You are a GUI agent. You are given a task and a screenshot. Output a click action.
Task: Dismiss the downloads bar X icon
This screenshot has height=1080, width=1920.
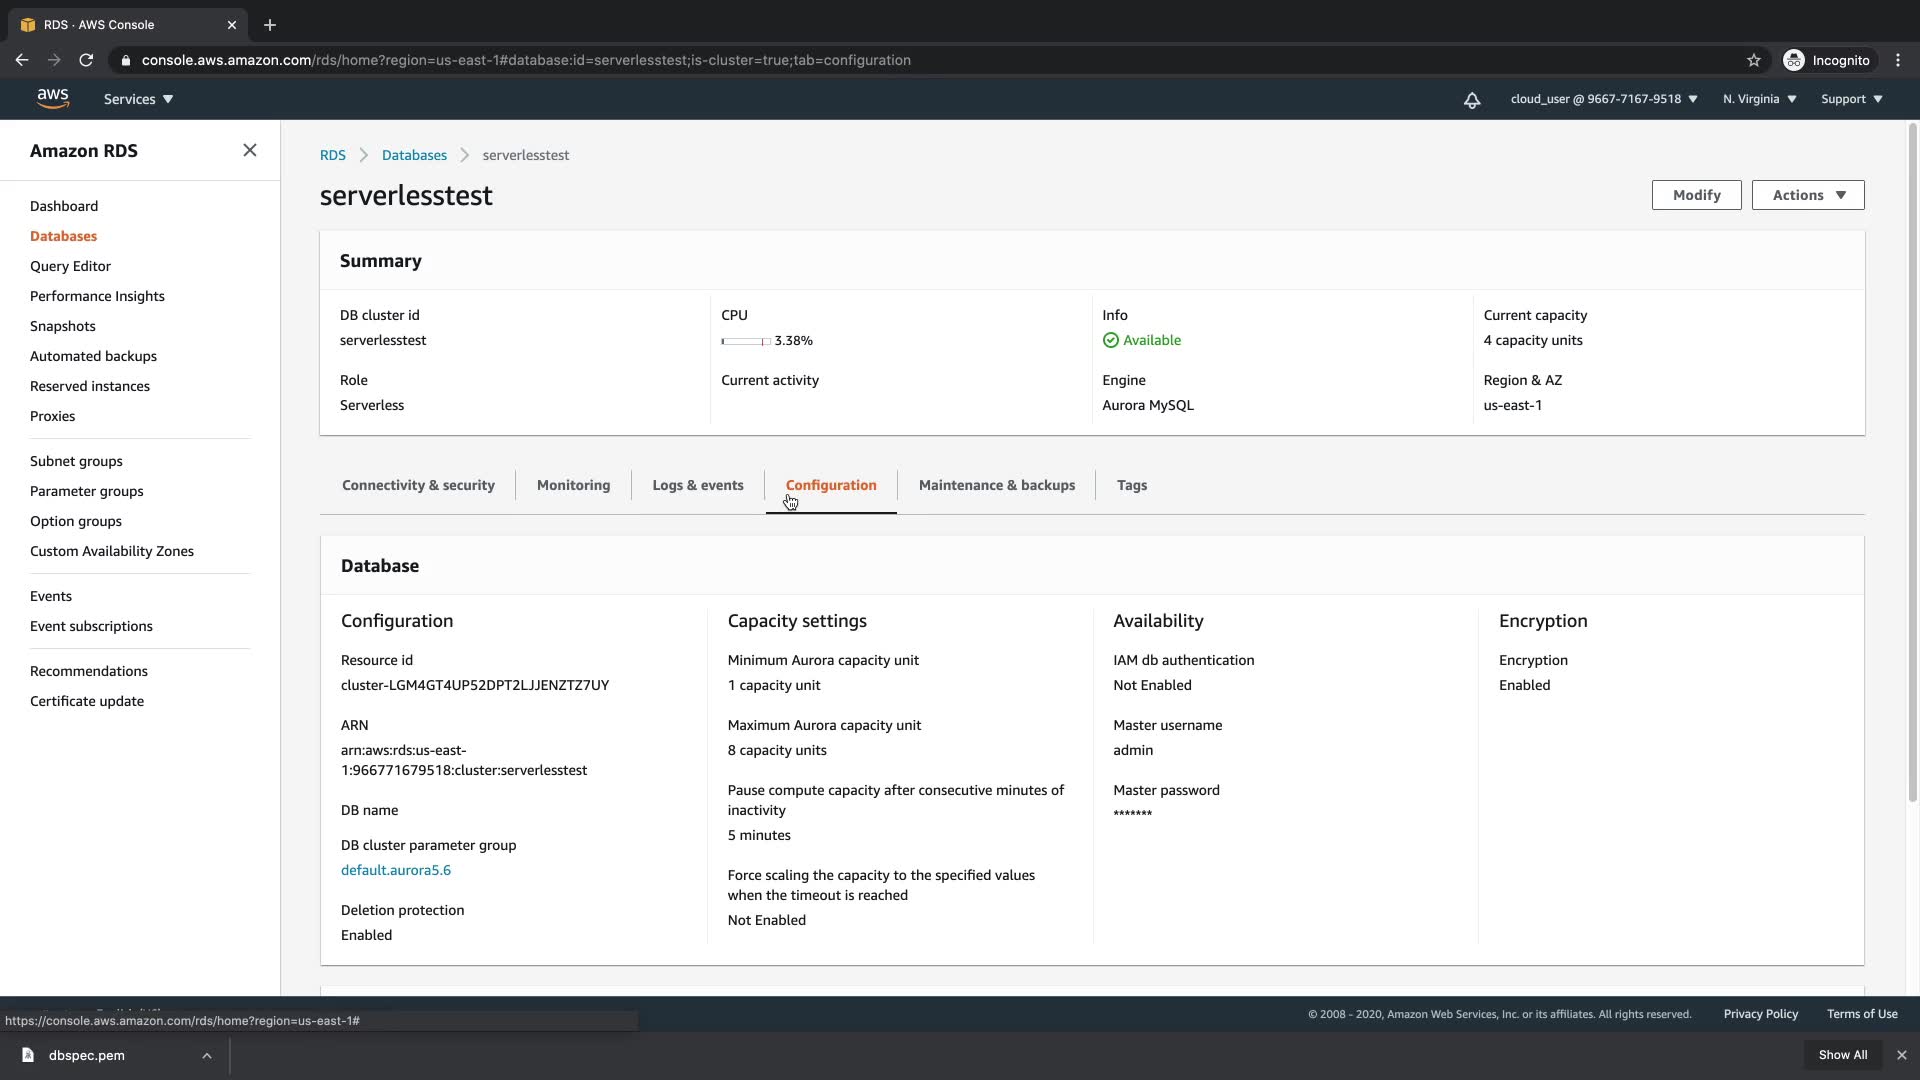click(1902, 1055)
